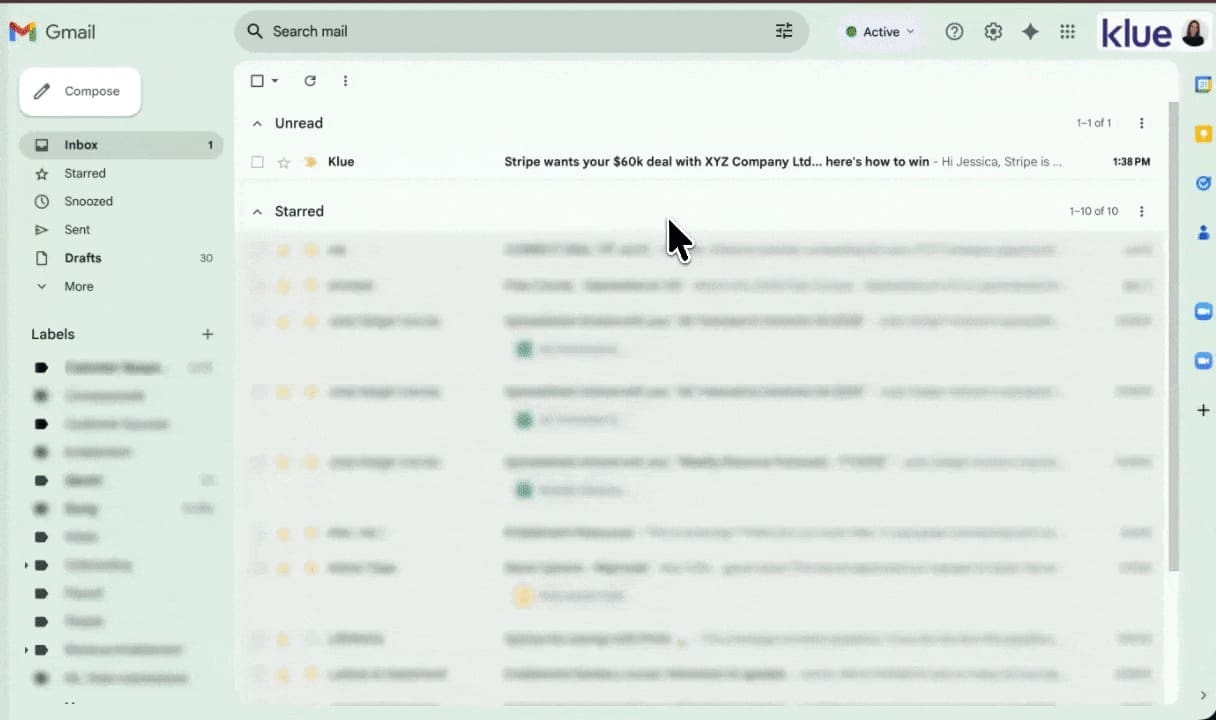Toggle the select-all checkbox
The width and height of the screenshot is (1216, 720).
(x=257, y=81)
